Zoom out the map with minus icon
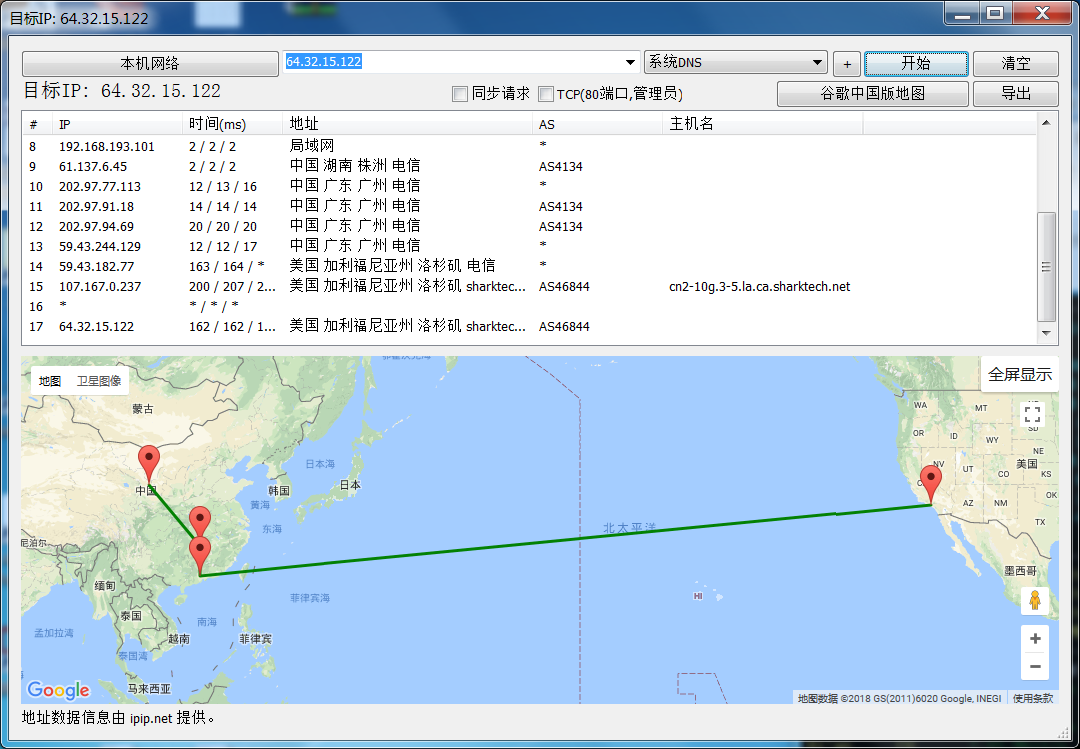This screenshot has width=1080, height=749. tap(1034, 666)
